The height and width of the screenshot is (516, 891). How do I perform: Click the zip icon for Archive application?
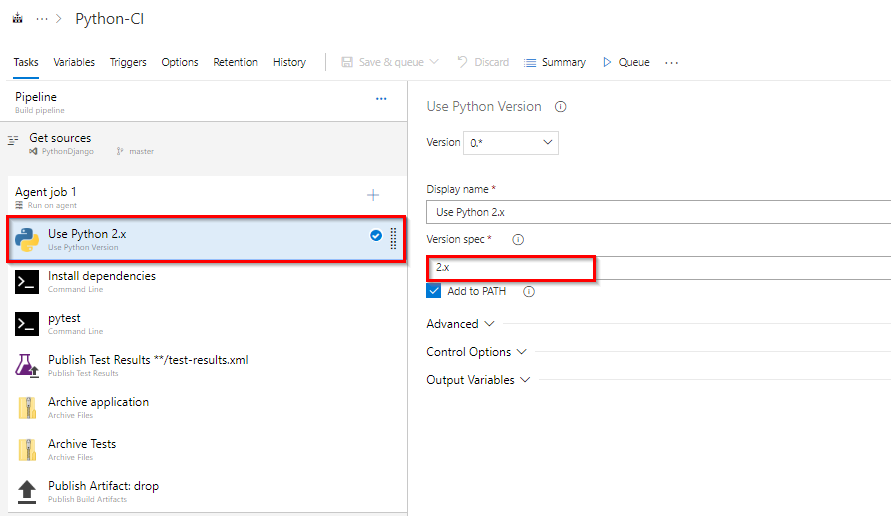(x=27, y=408)
